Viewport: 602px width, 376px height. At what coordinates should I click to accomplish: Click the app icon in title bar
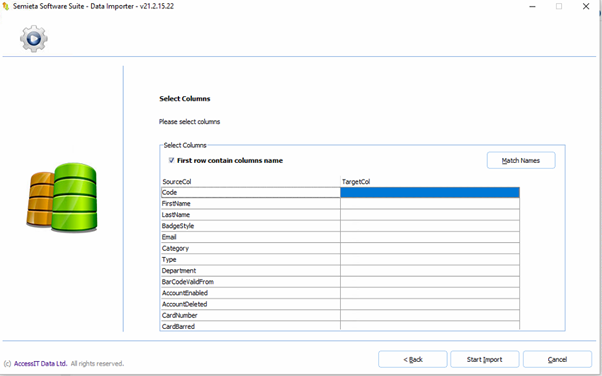[5, 7]
